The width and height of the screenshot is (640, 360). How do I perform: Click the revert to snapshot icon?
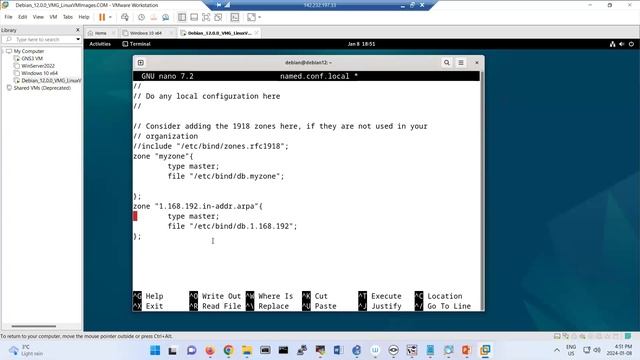coord(153,17)
